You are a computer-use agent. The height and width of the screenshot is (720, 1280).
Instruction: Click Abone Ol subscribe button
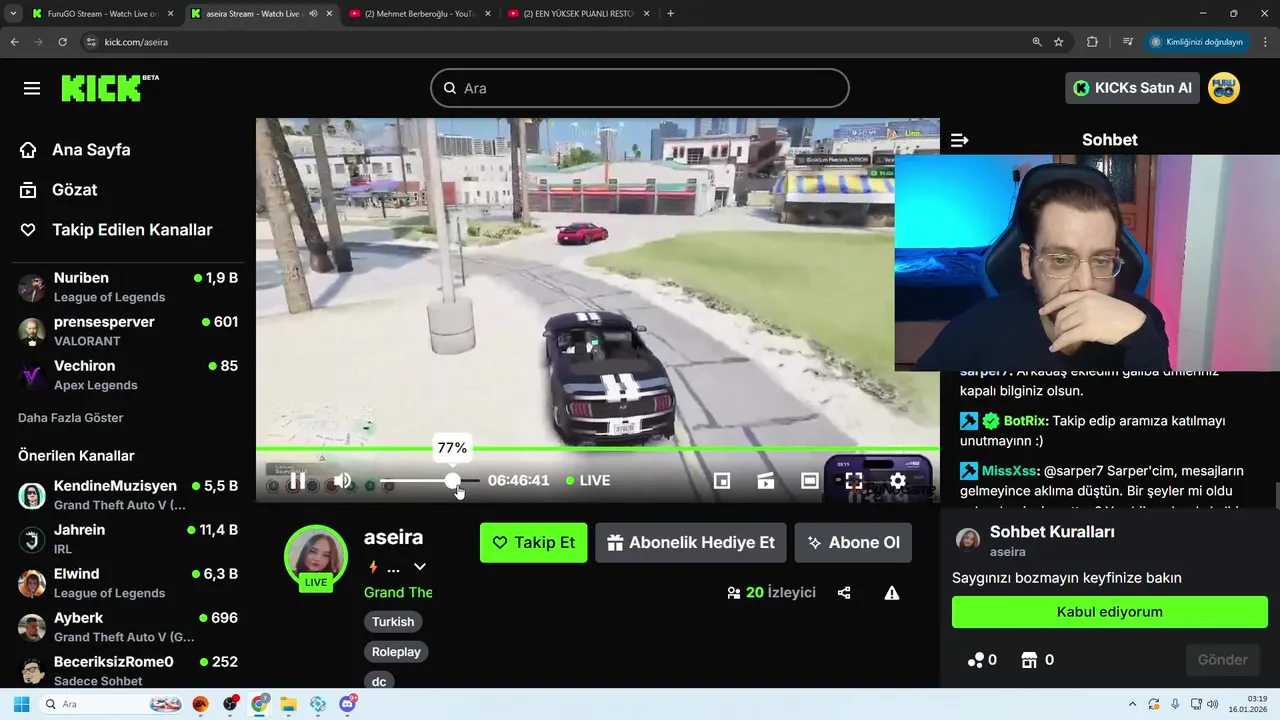pos(853,542)
